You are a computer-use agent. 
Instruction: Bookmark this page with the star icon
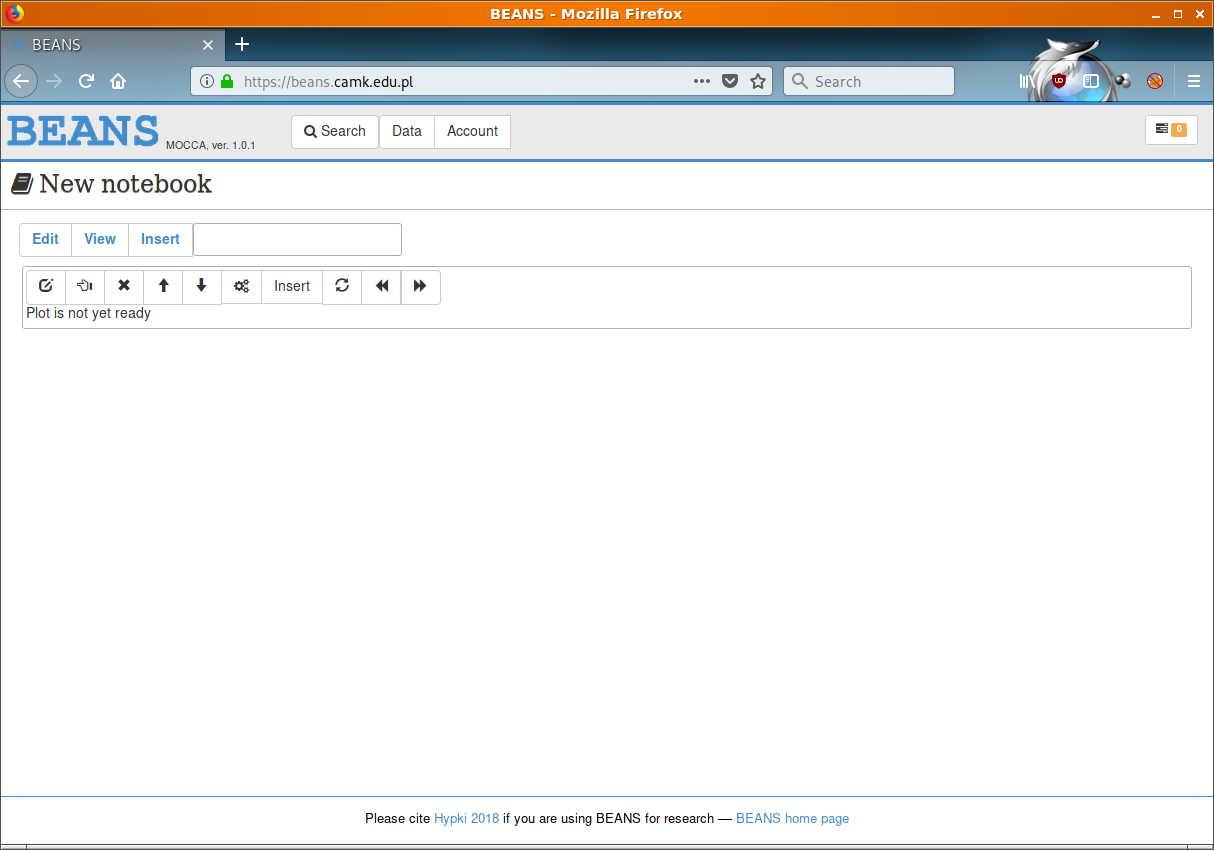(x=758, y=81)
